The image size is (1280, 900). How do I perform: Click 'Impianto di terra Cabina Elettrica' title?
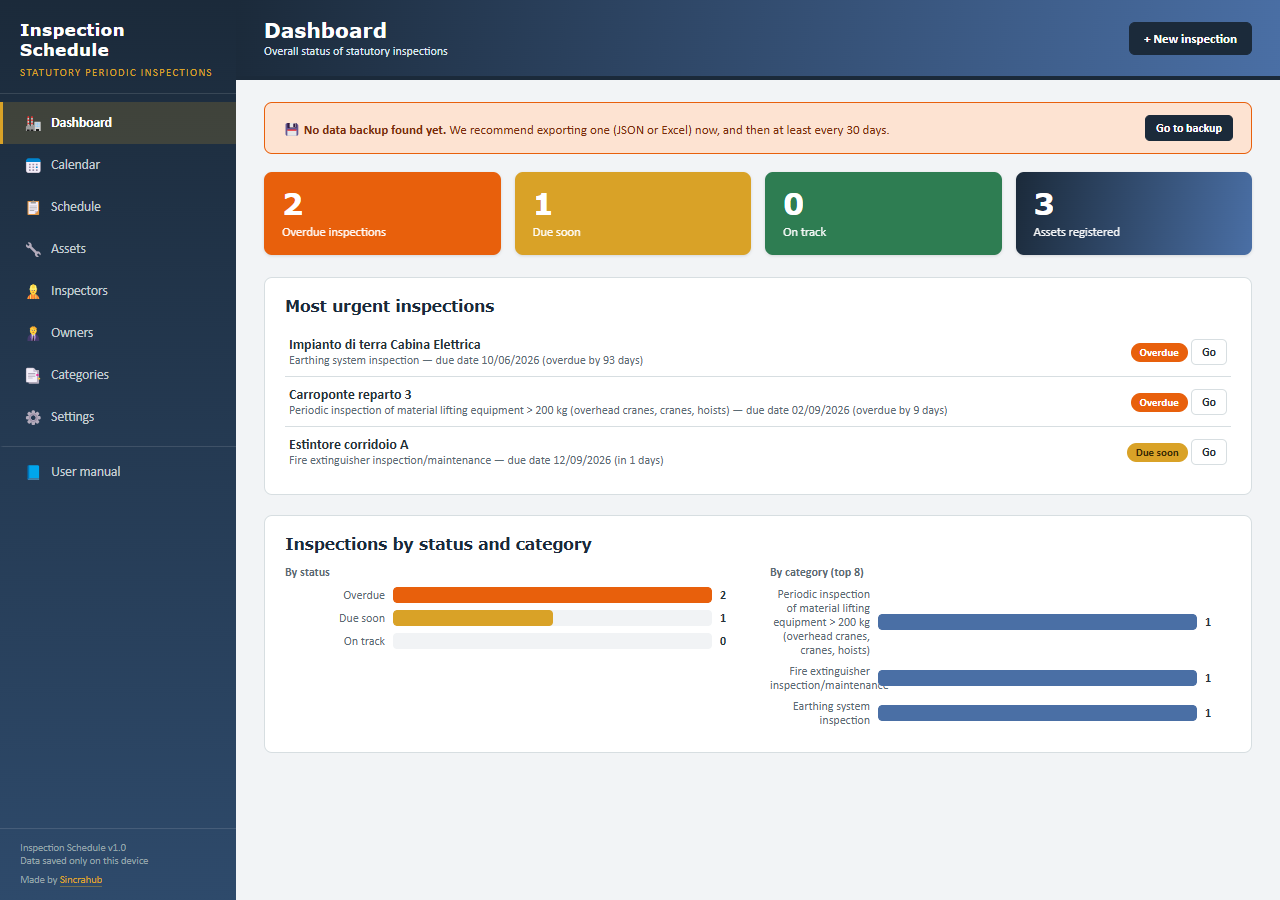click(385, 344)
